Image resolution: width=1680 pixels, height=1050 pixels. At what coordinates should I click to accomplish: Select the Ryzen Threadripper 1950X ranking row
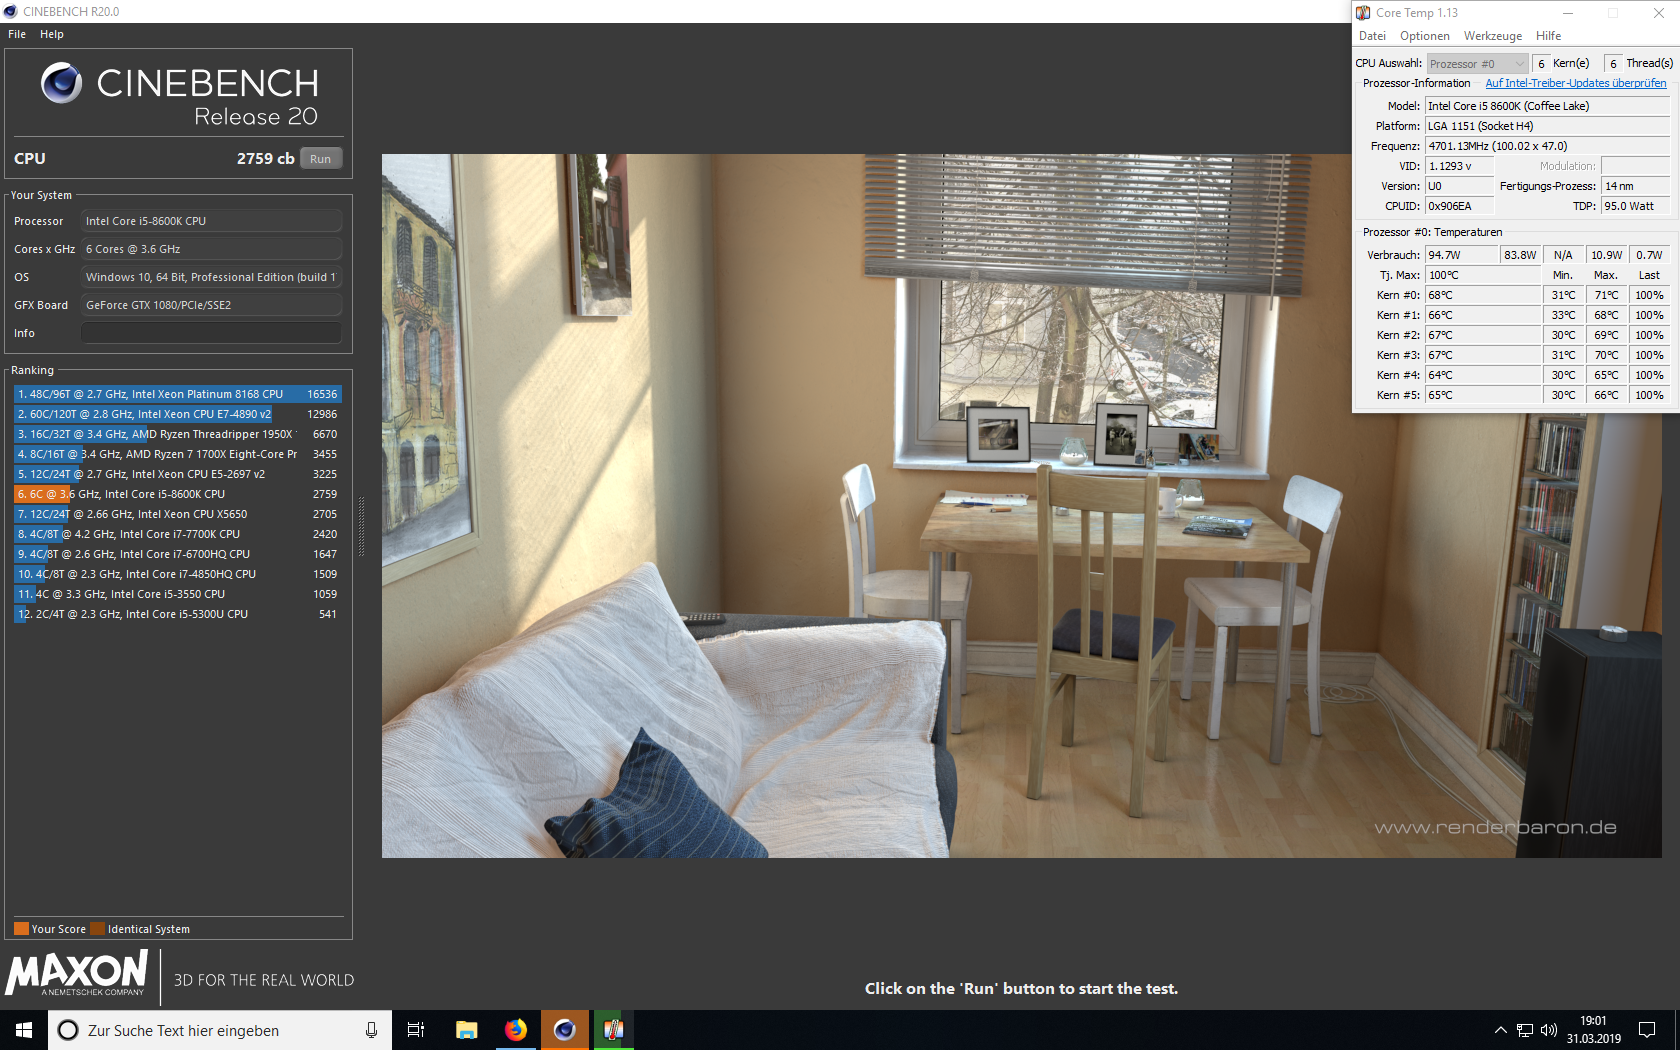(x=177, y=434)
